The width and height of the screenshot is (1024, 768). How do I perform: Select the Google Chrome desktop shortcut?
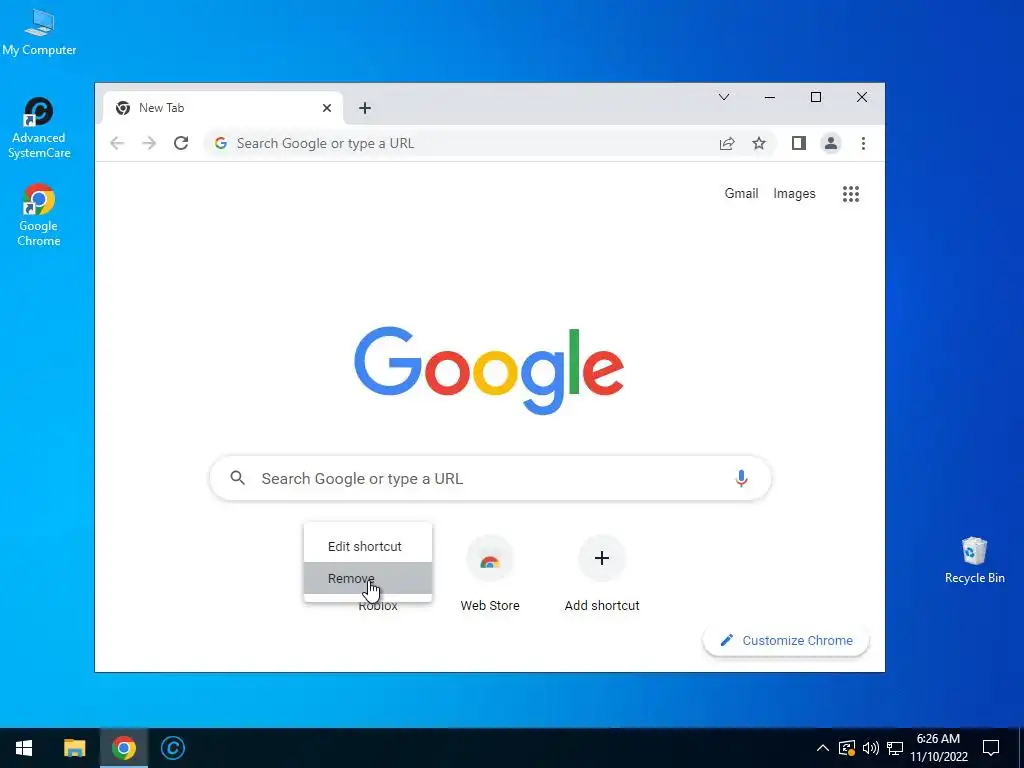[x=39, y=215]
